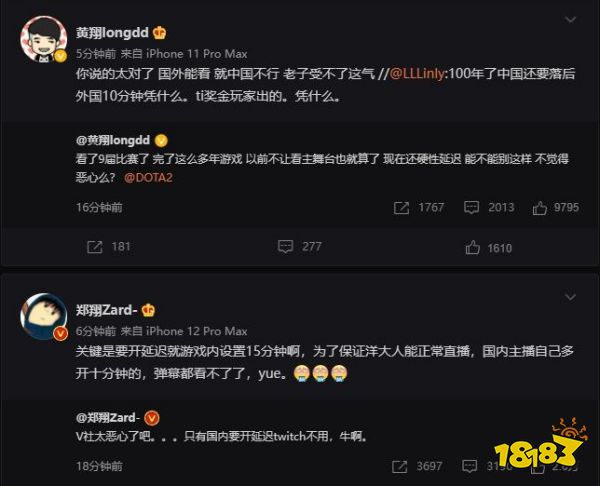Open the @DOTA2 mention link
Image resolution: width=600 pixels, height=486 pixels.
click(148, 178)
